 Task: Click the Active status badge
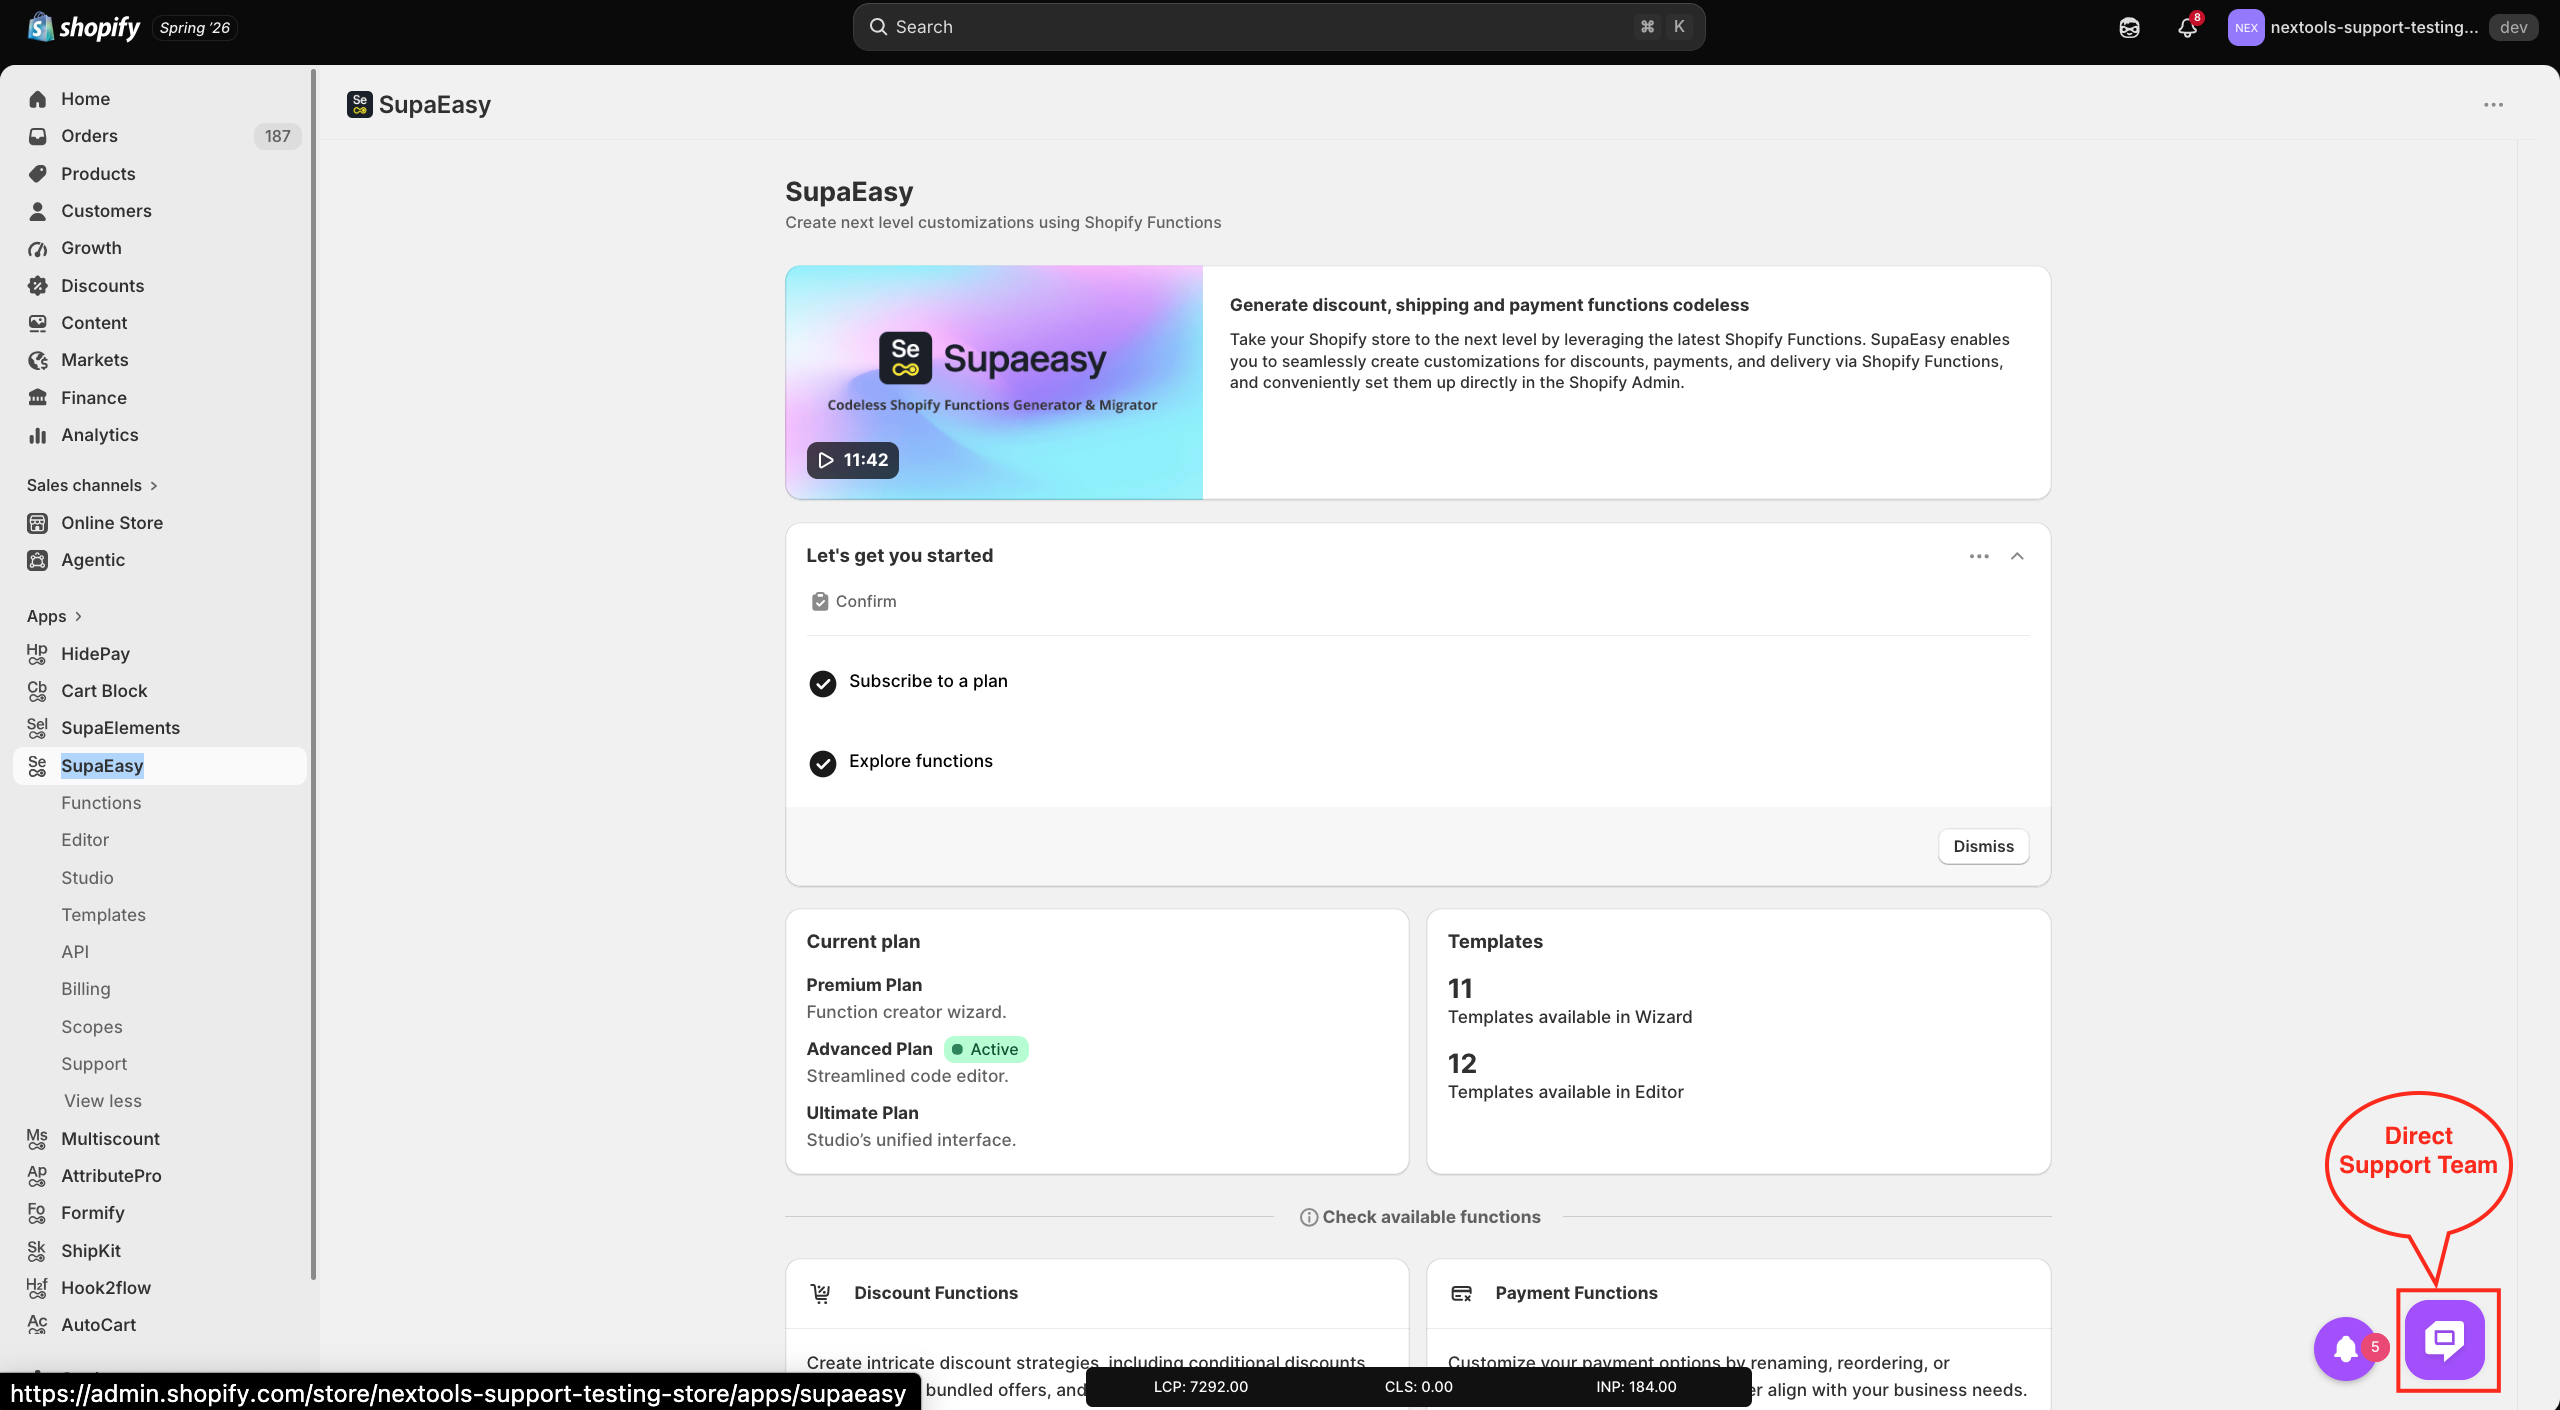[x=986, y=1049]
